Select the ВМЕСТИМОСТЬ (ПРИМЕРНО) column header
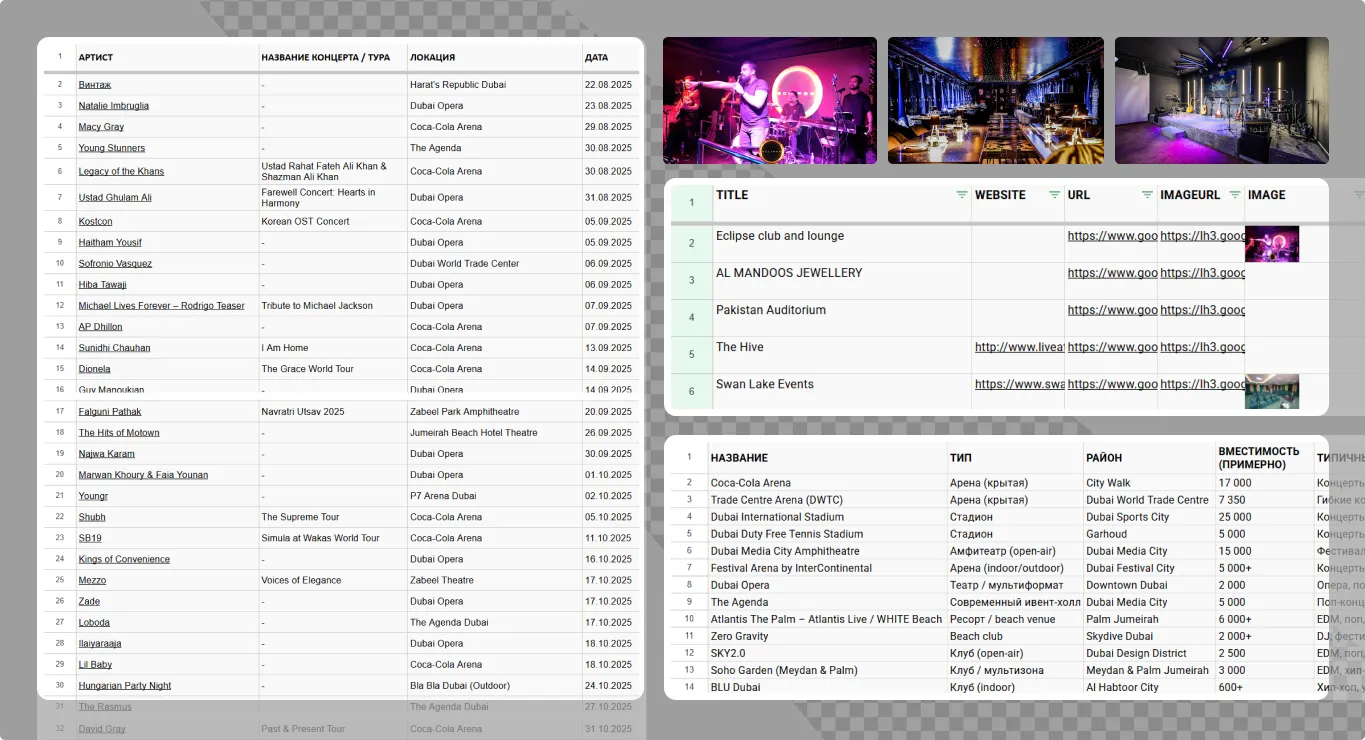 click(1258, 458)
